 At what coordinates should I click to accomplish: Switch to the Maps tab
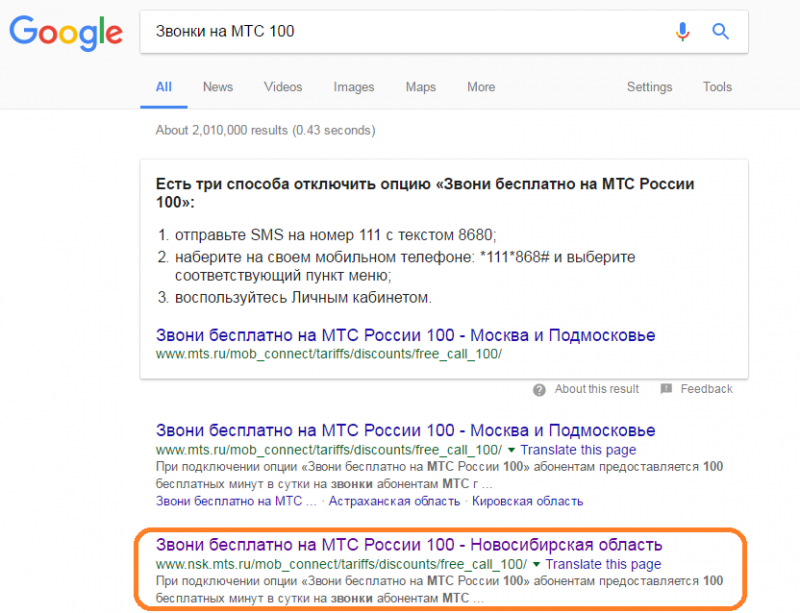click(421, 87)
